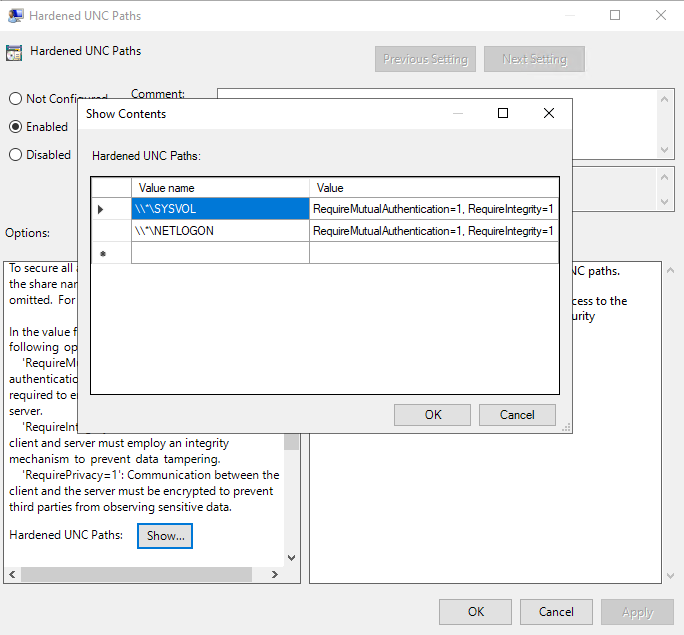Viewport: 684px width, 635px height.
Task: Click the title bar window icon
Action: [x=16, y=16]
